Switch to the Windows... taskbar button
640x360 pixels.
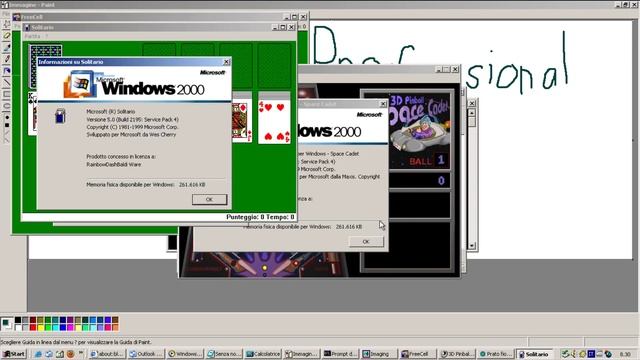pos(186,354)
